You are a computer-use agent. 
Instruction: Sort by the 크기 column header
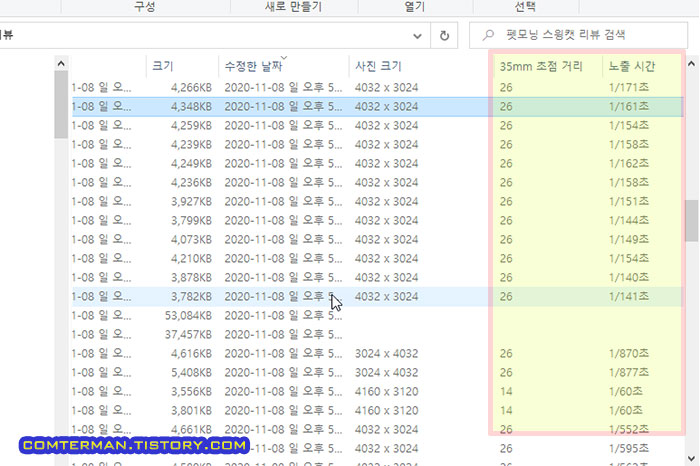point(162,66)
